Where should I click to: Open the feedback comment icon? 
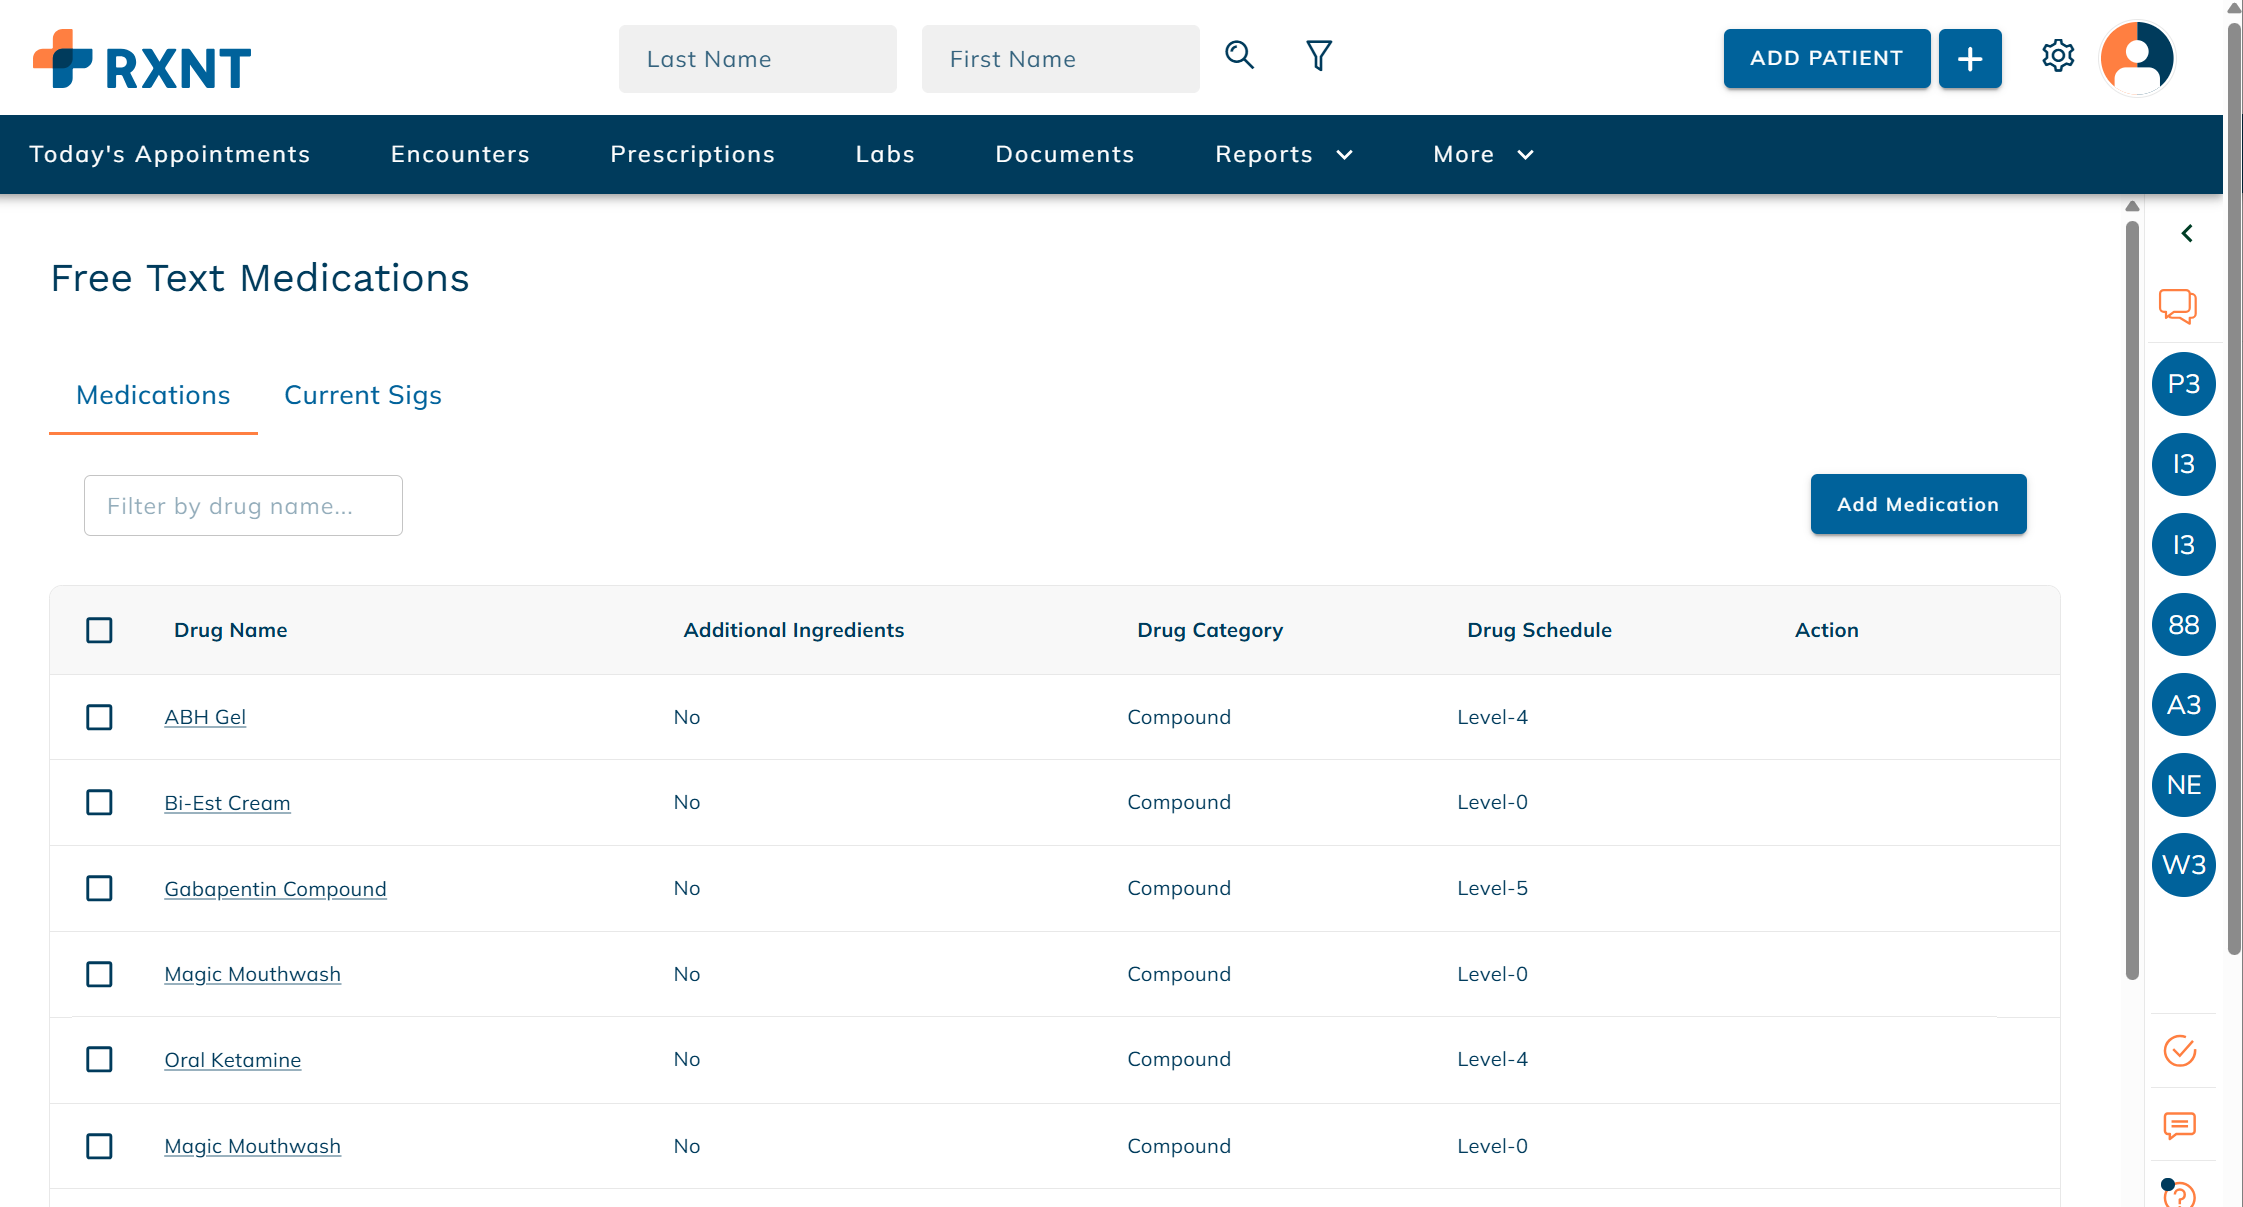(2180, 1126)
